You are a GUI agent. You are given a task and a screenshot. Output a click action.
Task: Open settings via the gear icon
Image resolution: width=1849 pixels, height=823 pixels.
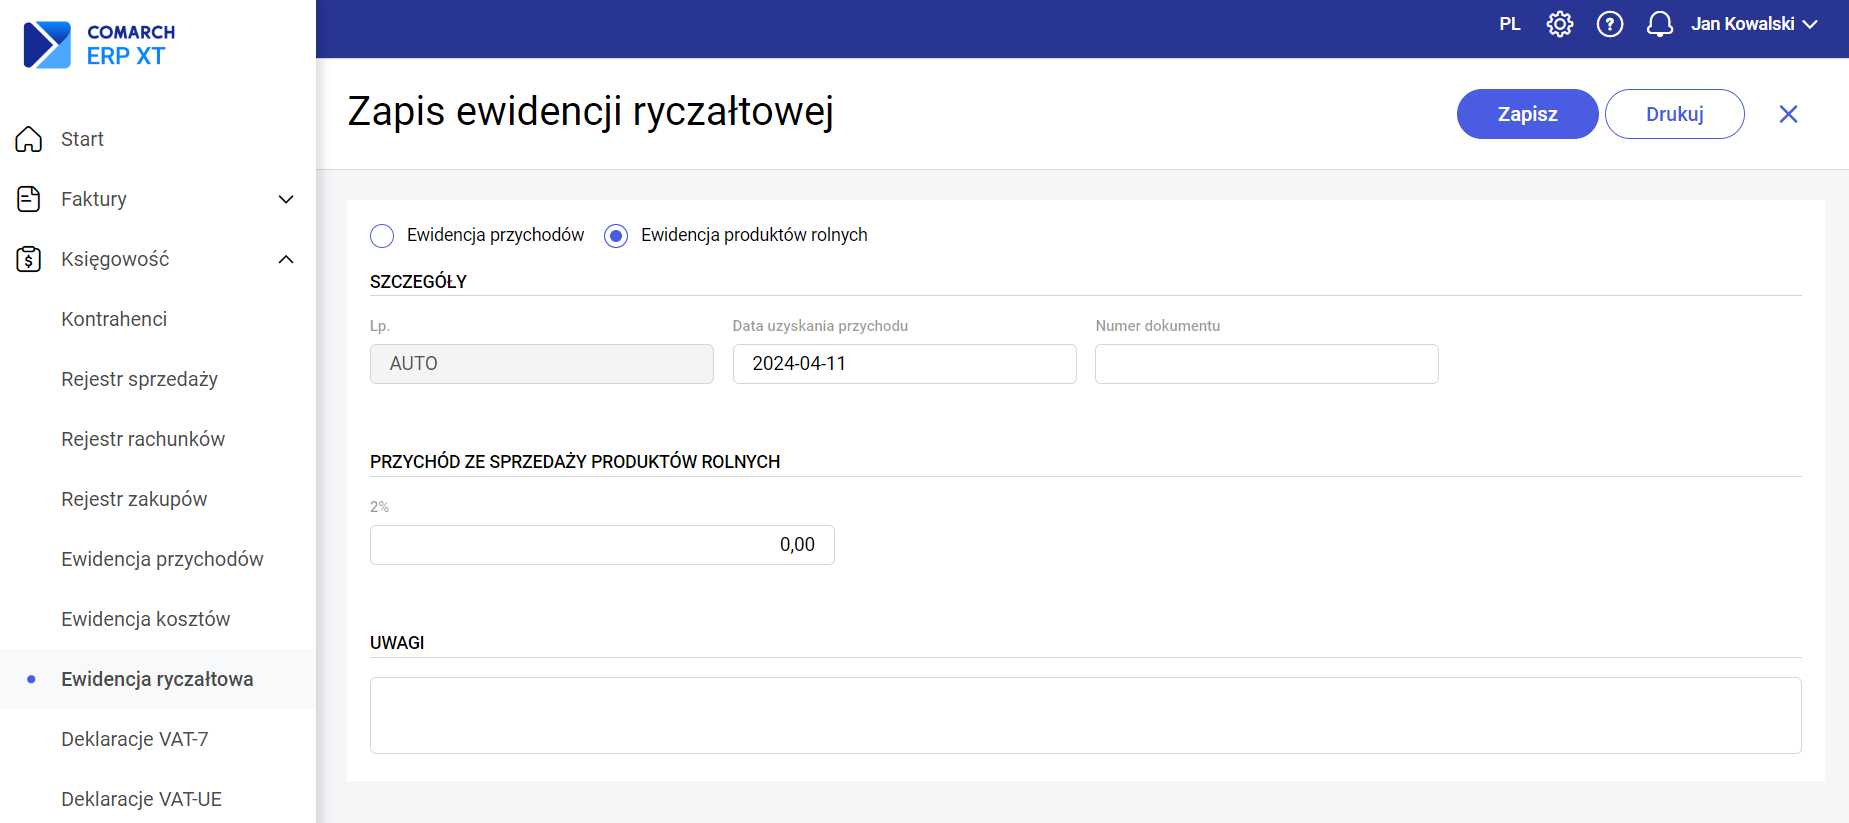tap(1559, 24)
